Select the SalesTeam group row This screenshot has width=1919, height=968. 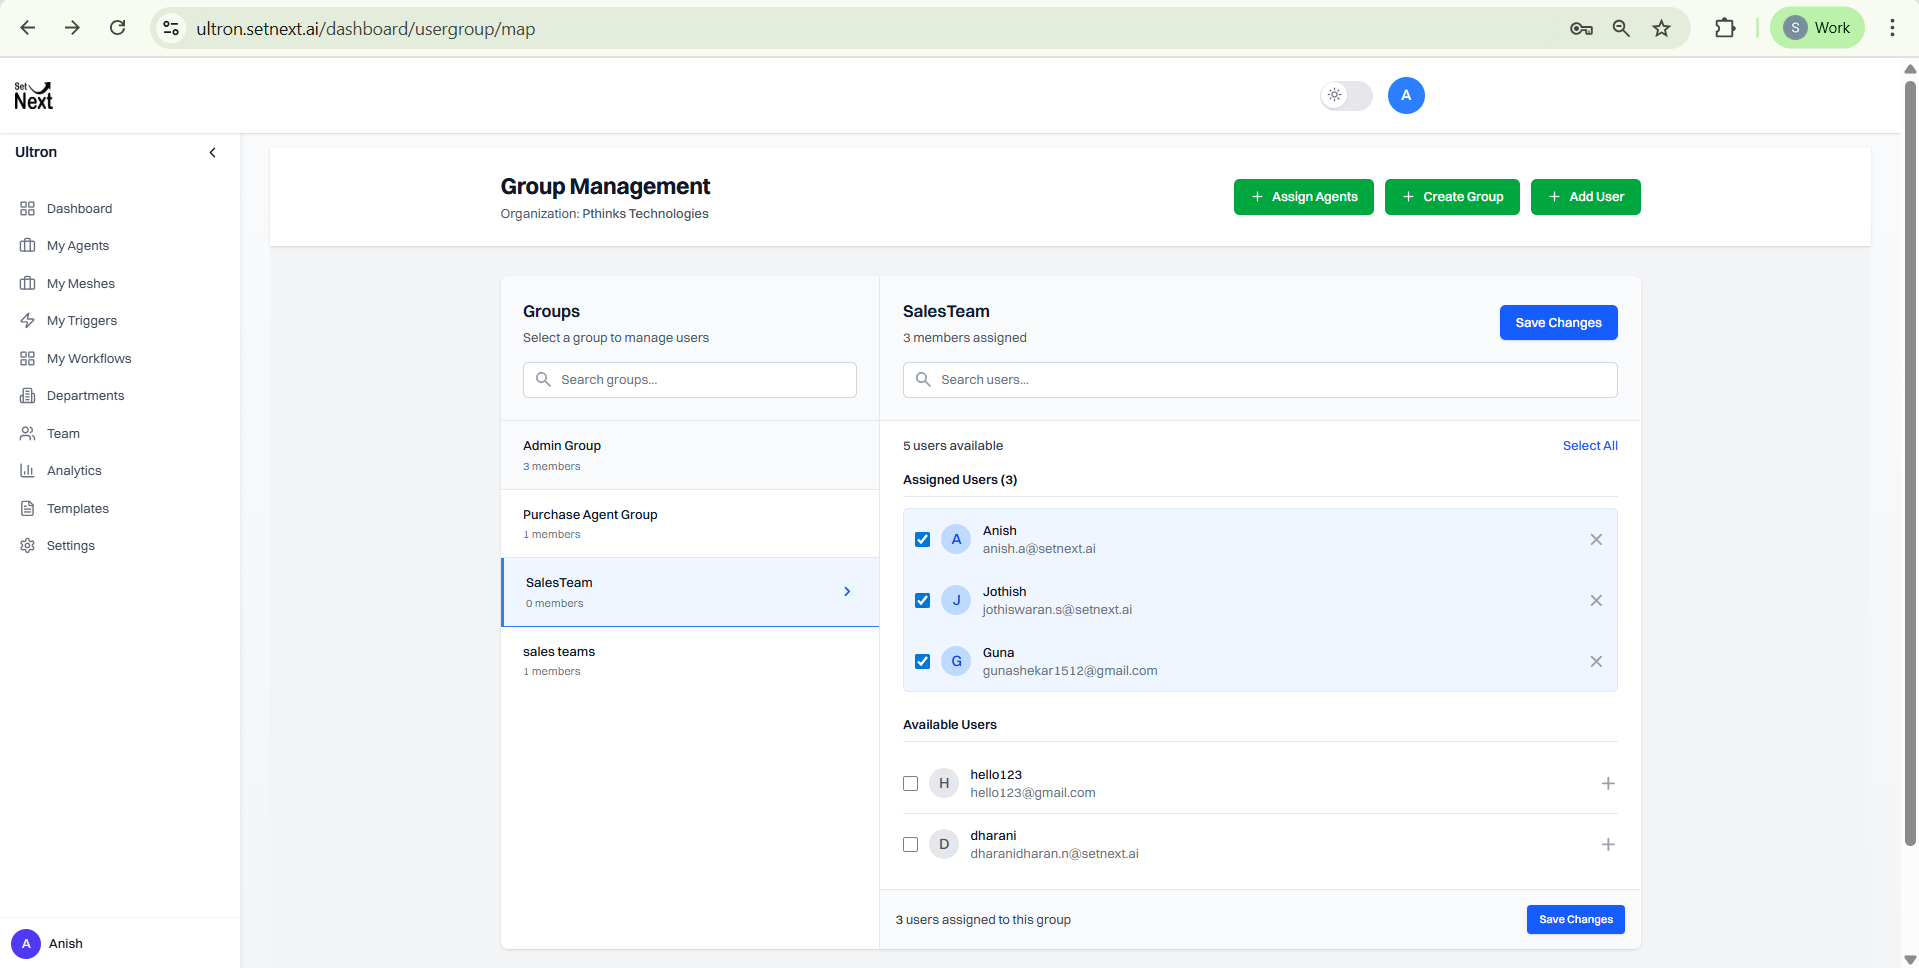click(x=690, y=592)
